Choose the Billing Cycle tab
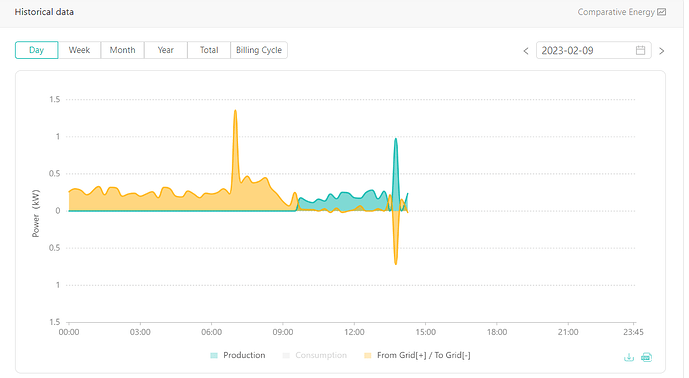Viewport: 689px width, 378px height. click(259, 50)
